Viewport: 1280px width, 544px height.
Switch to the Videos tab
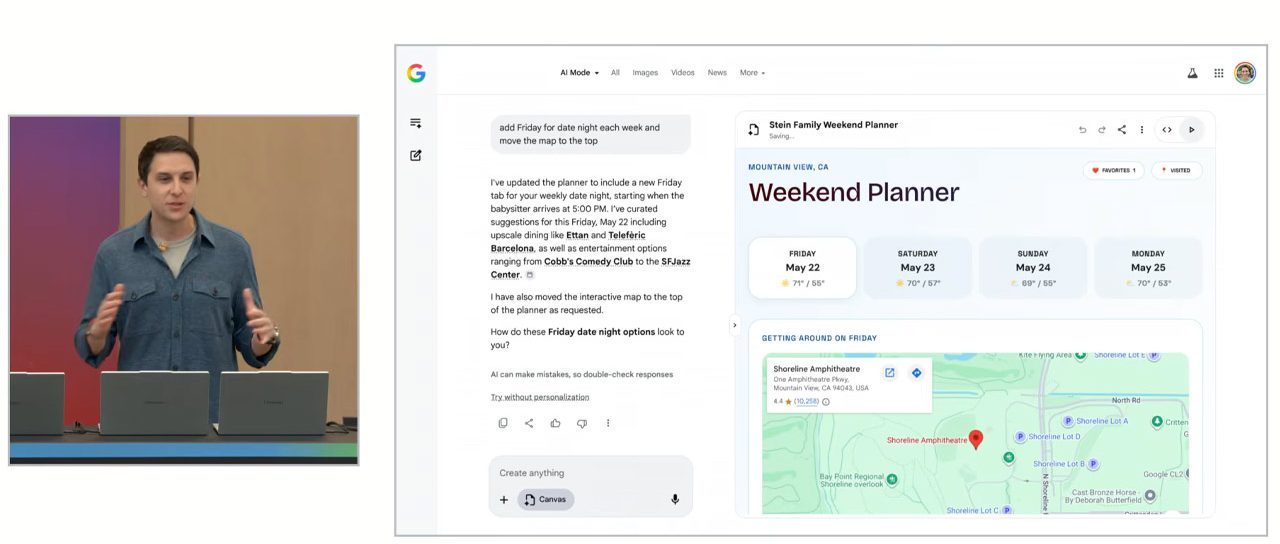click(683, 73)
